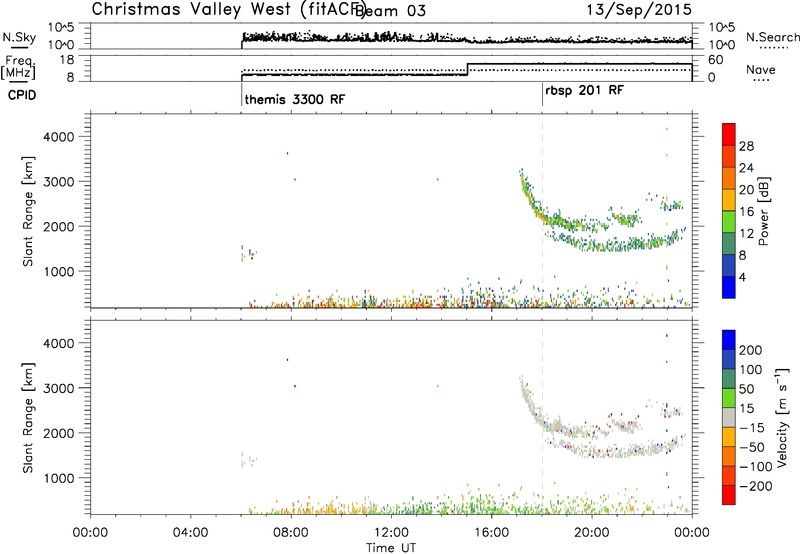Image resolution: width=800 pixels, height=554 pixels.
Task: Click the '04:00' time axis label
Action: [x=191, y=533]
